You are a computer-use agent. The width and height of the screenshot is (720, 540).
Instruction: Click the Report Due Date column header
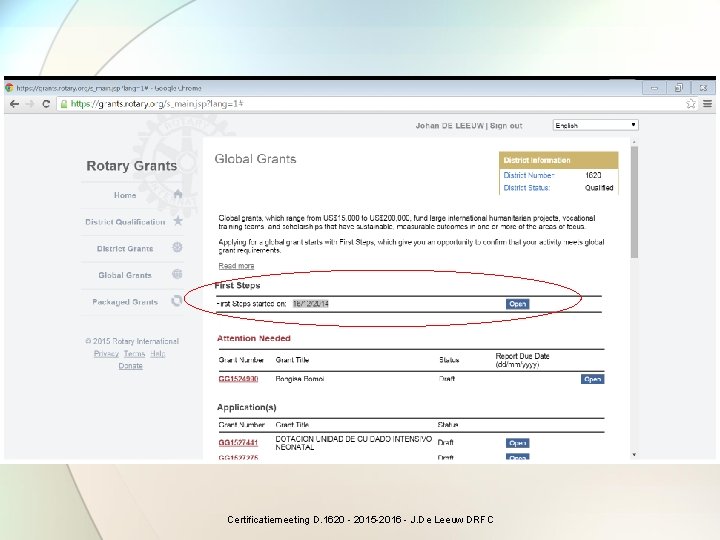tap(523, 360)
